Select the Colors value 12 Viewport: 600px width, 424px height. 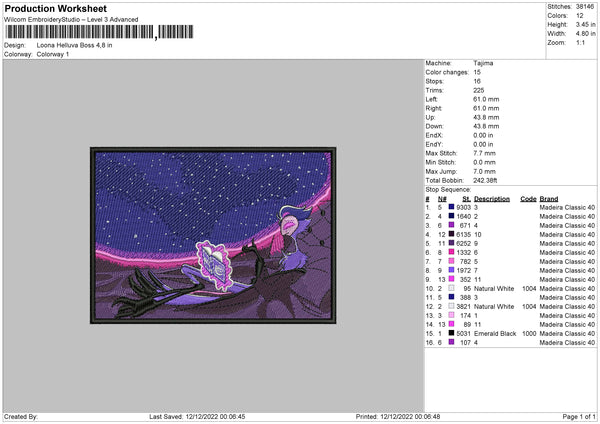pyautogui.click(x=579, y=16)
